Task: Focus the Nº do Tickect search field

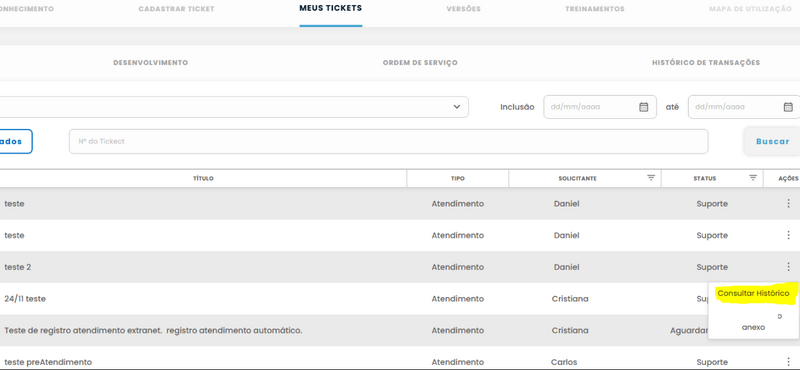Action: click(x=388, y=141)
